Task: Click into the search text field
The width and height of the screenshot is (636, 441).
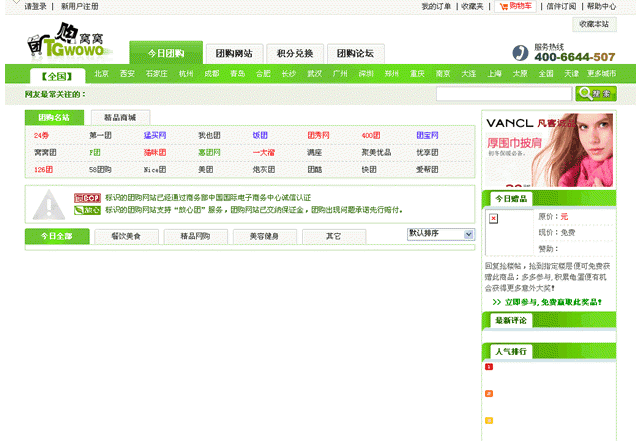Action: pyautogui.click(x=503, y=94)
